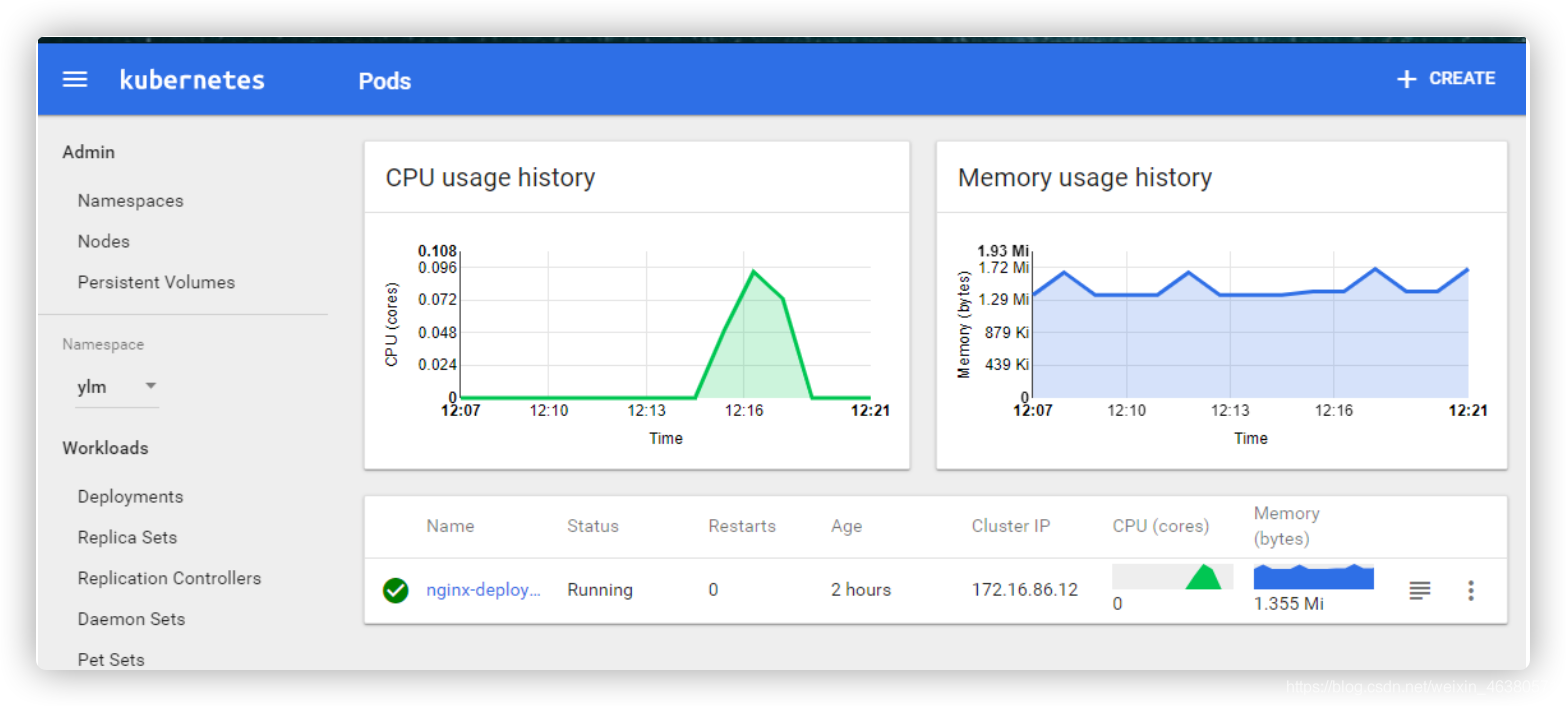Click the Pods page title

[385, 81]
